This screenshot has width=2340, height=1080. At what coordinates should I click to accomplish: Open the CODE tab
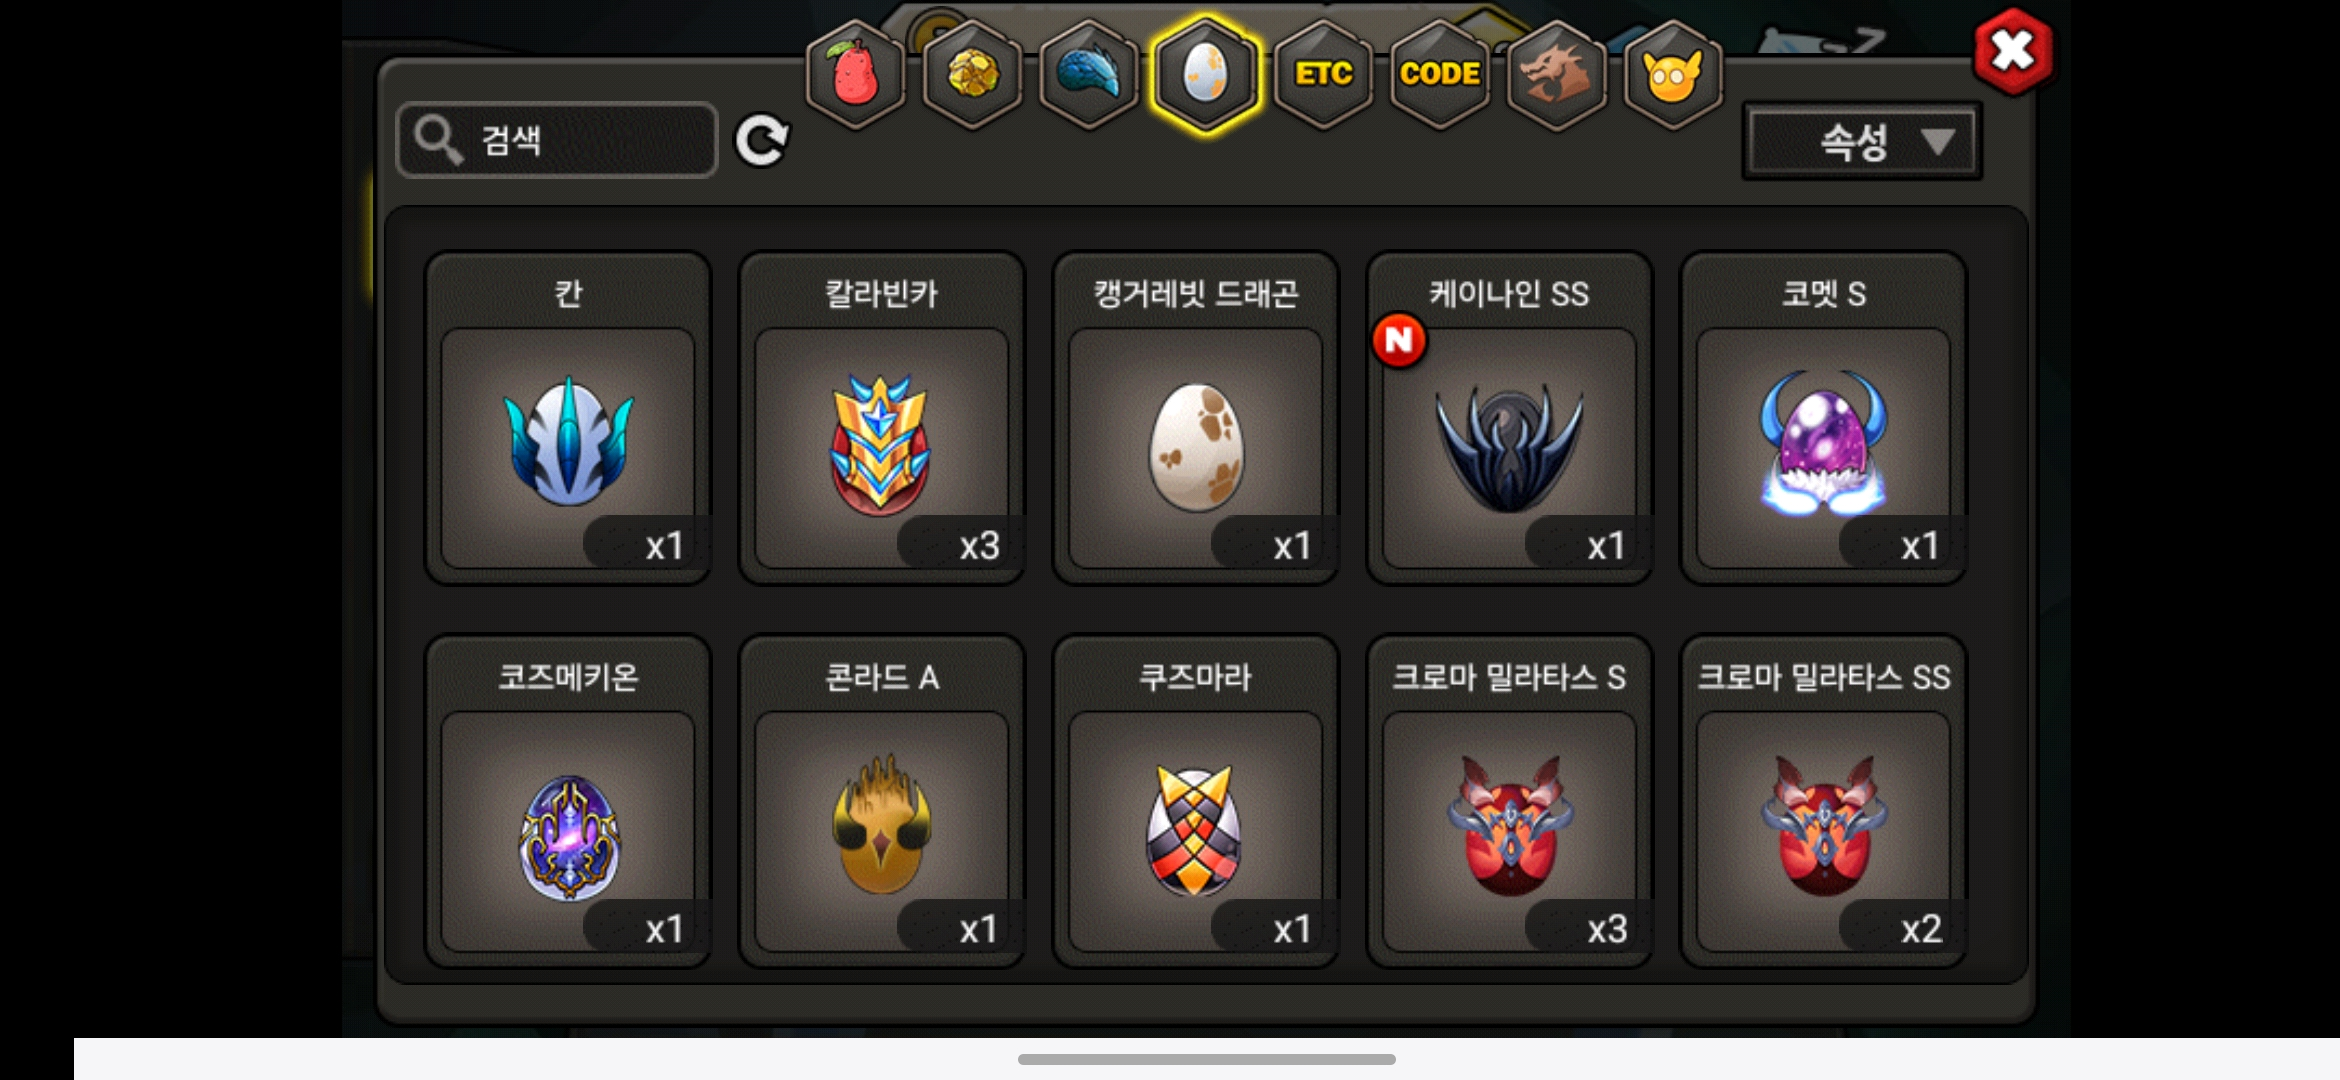(x=1440, y=74)
